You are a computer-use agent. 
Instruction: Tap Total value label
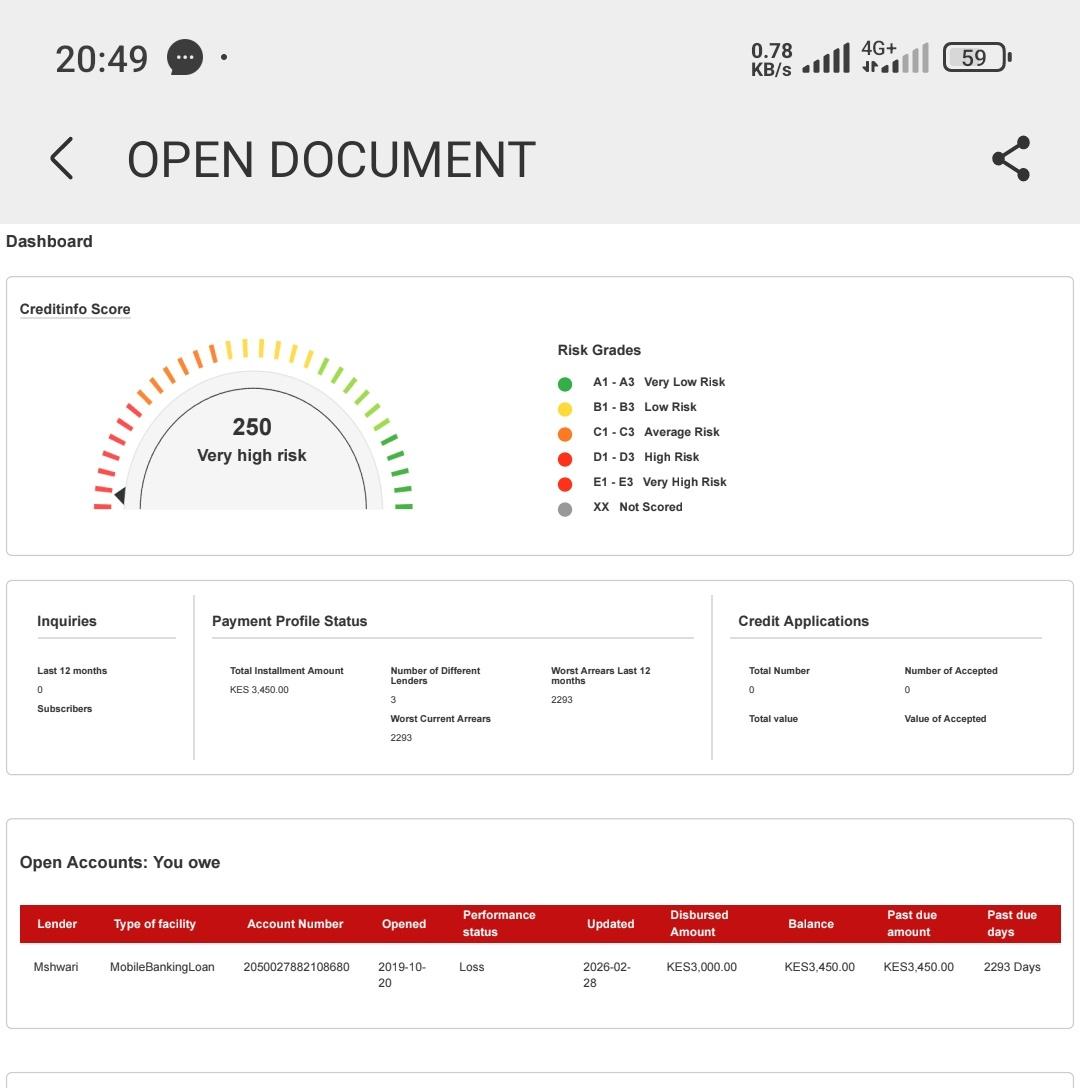(x=773, y=718)
